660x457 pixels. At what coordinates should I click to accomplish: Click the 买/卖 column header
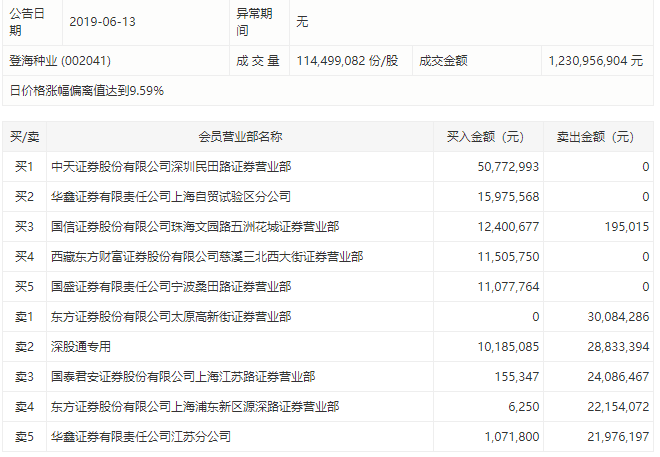click(x=24, y=137)
